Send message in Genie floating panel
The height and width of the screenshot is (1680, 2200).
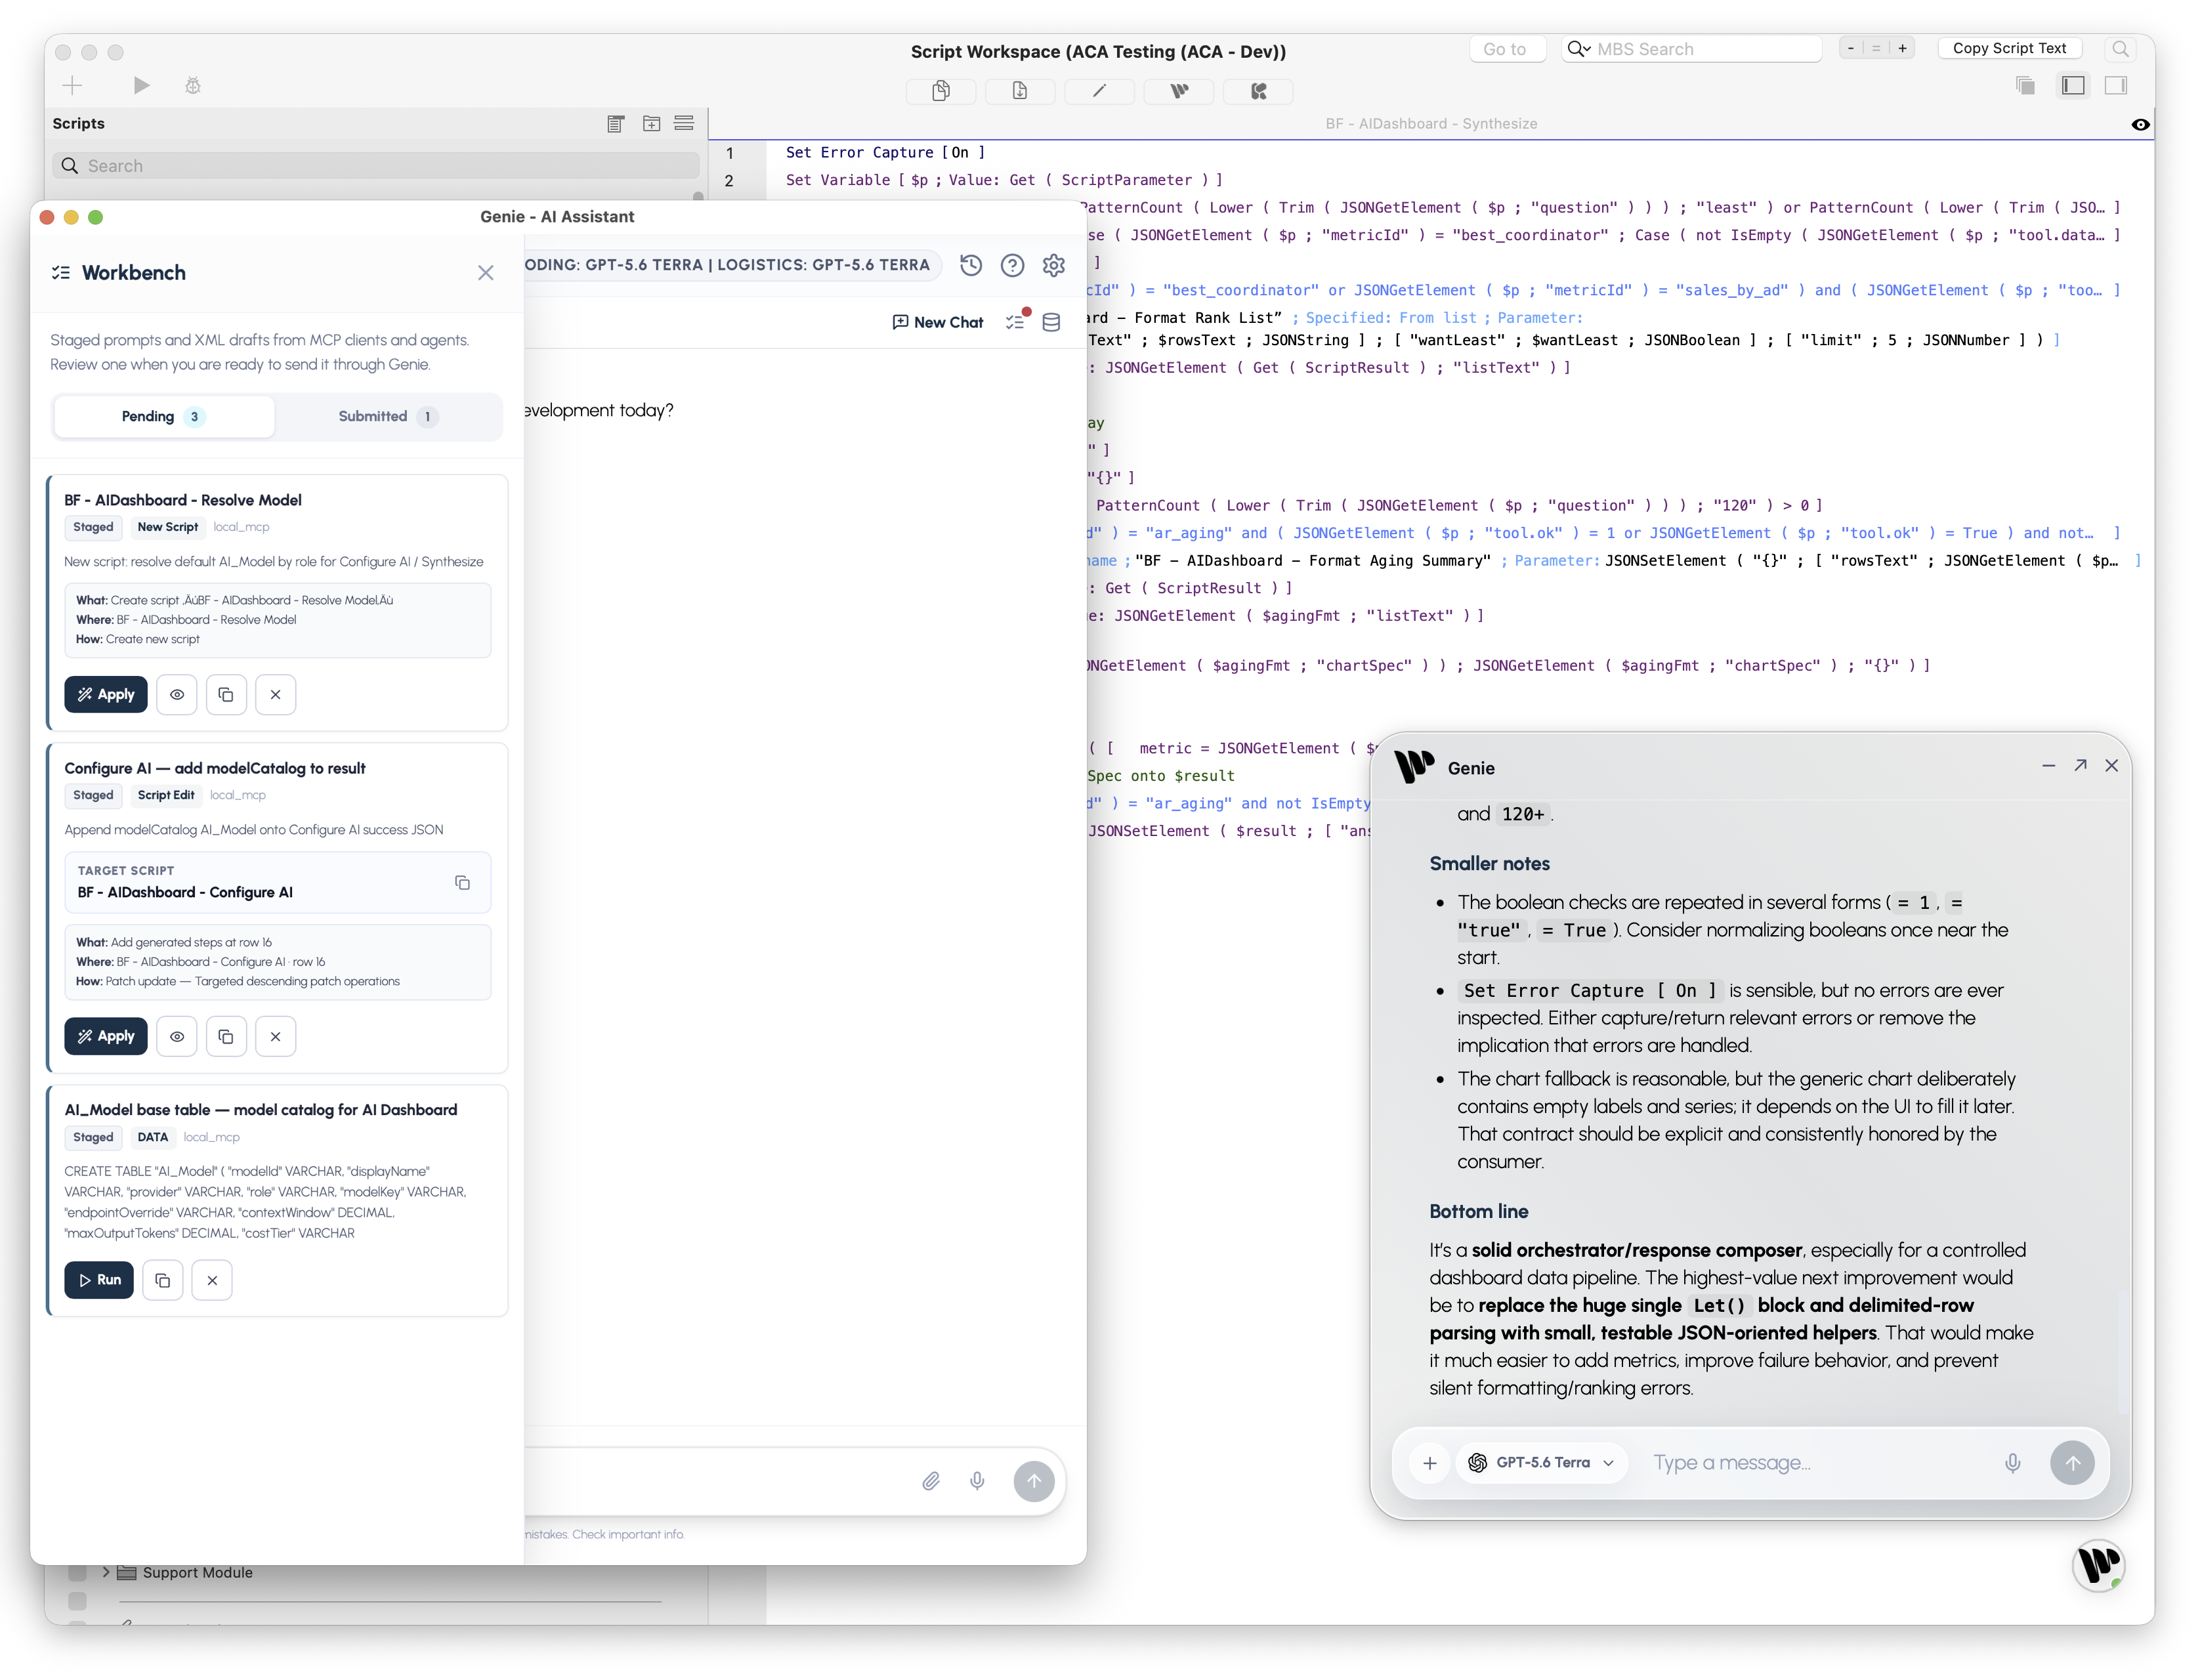2072,1464
